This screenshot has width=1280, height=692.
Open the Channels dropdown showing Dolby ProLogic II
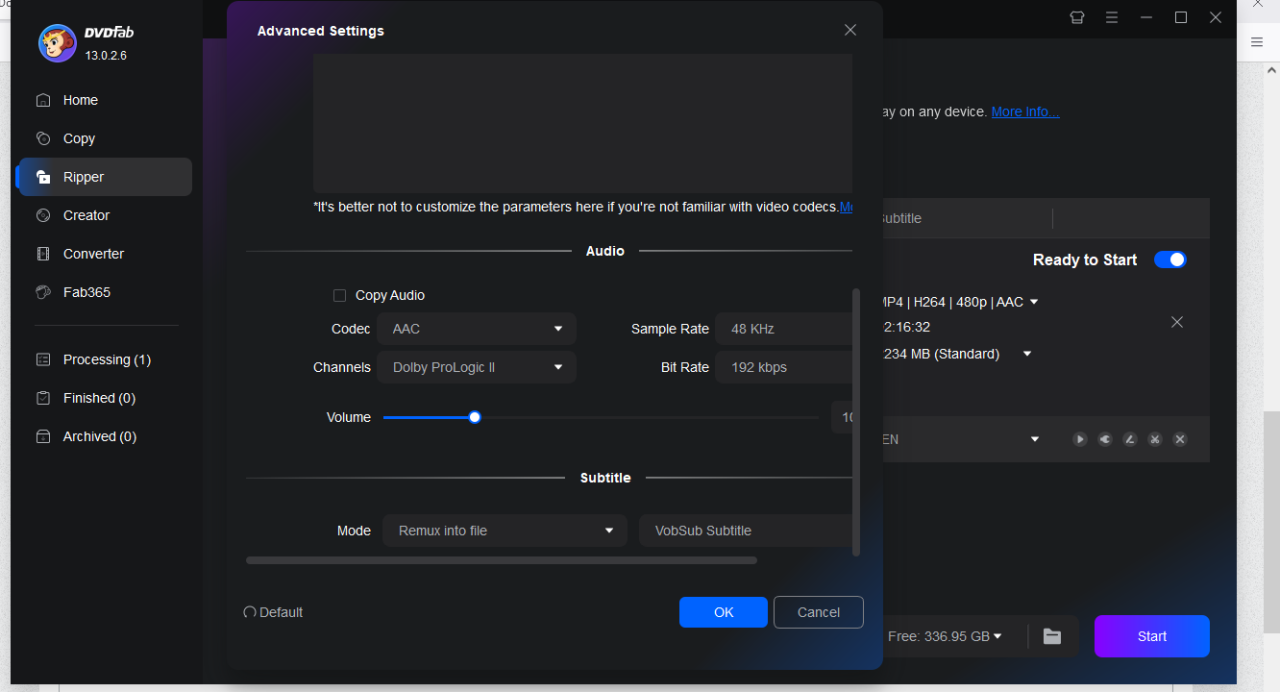(x=477, y=367)
